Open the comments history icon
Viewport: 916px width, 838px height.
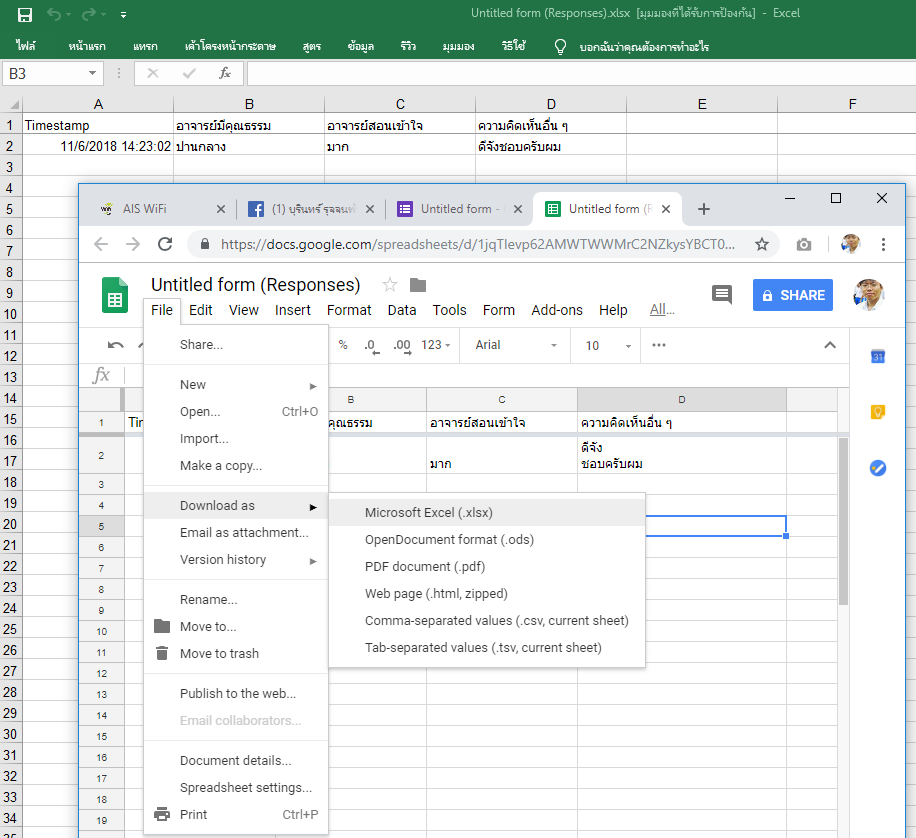pos(721,294)
